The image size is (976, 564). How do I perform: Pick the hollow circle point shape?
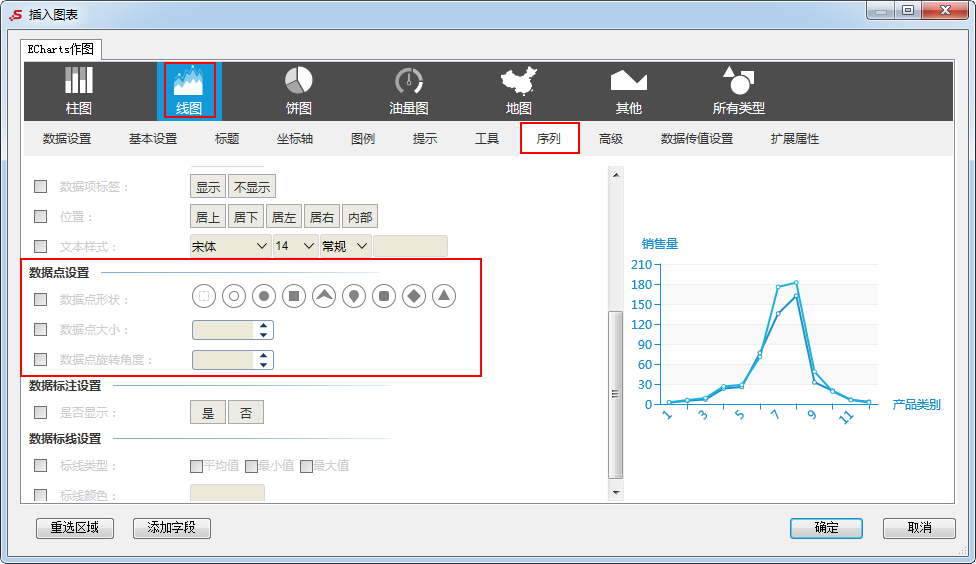[234, 296]
